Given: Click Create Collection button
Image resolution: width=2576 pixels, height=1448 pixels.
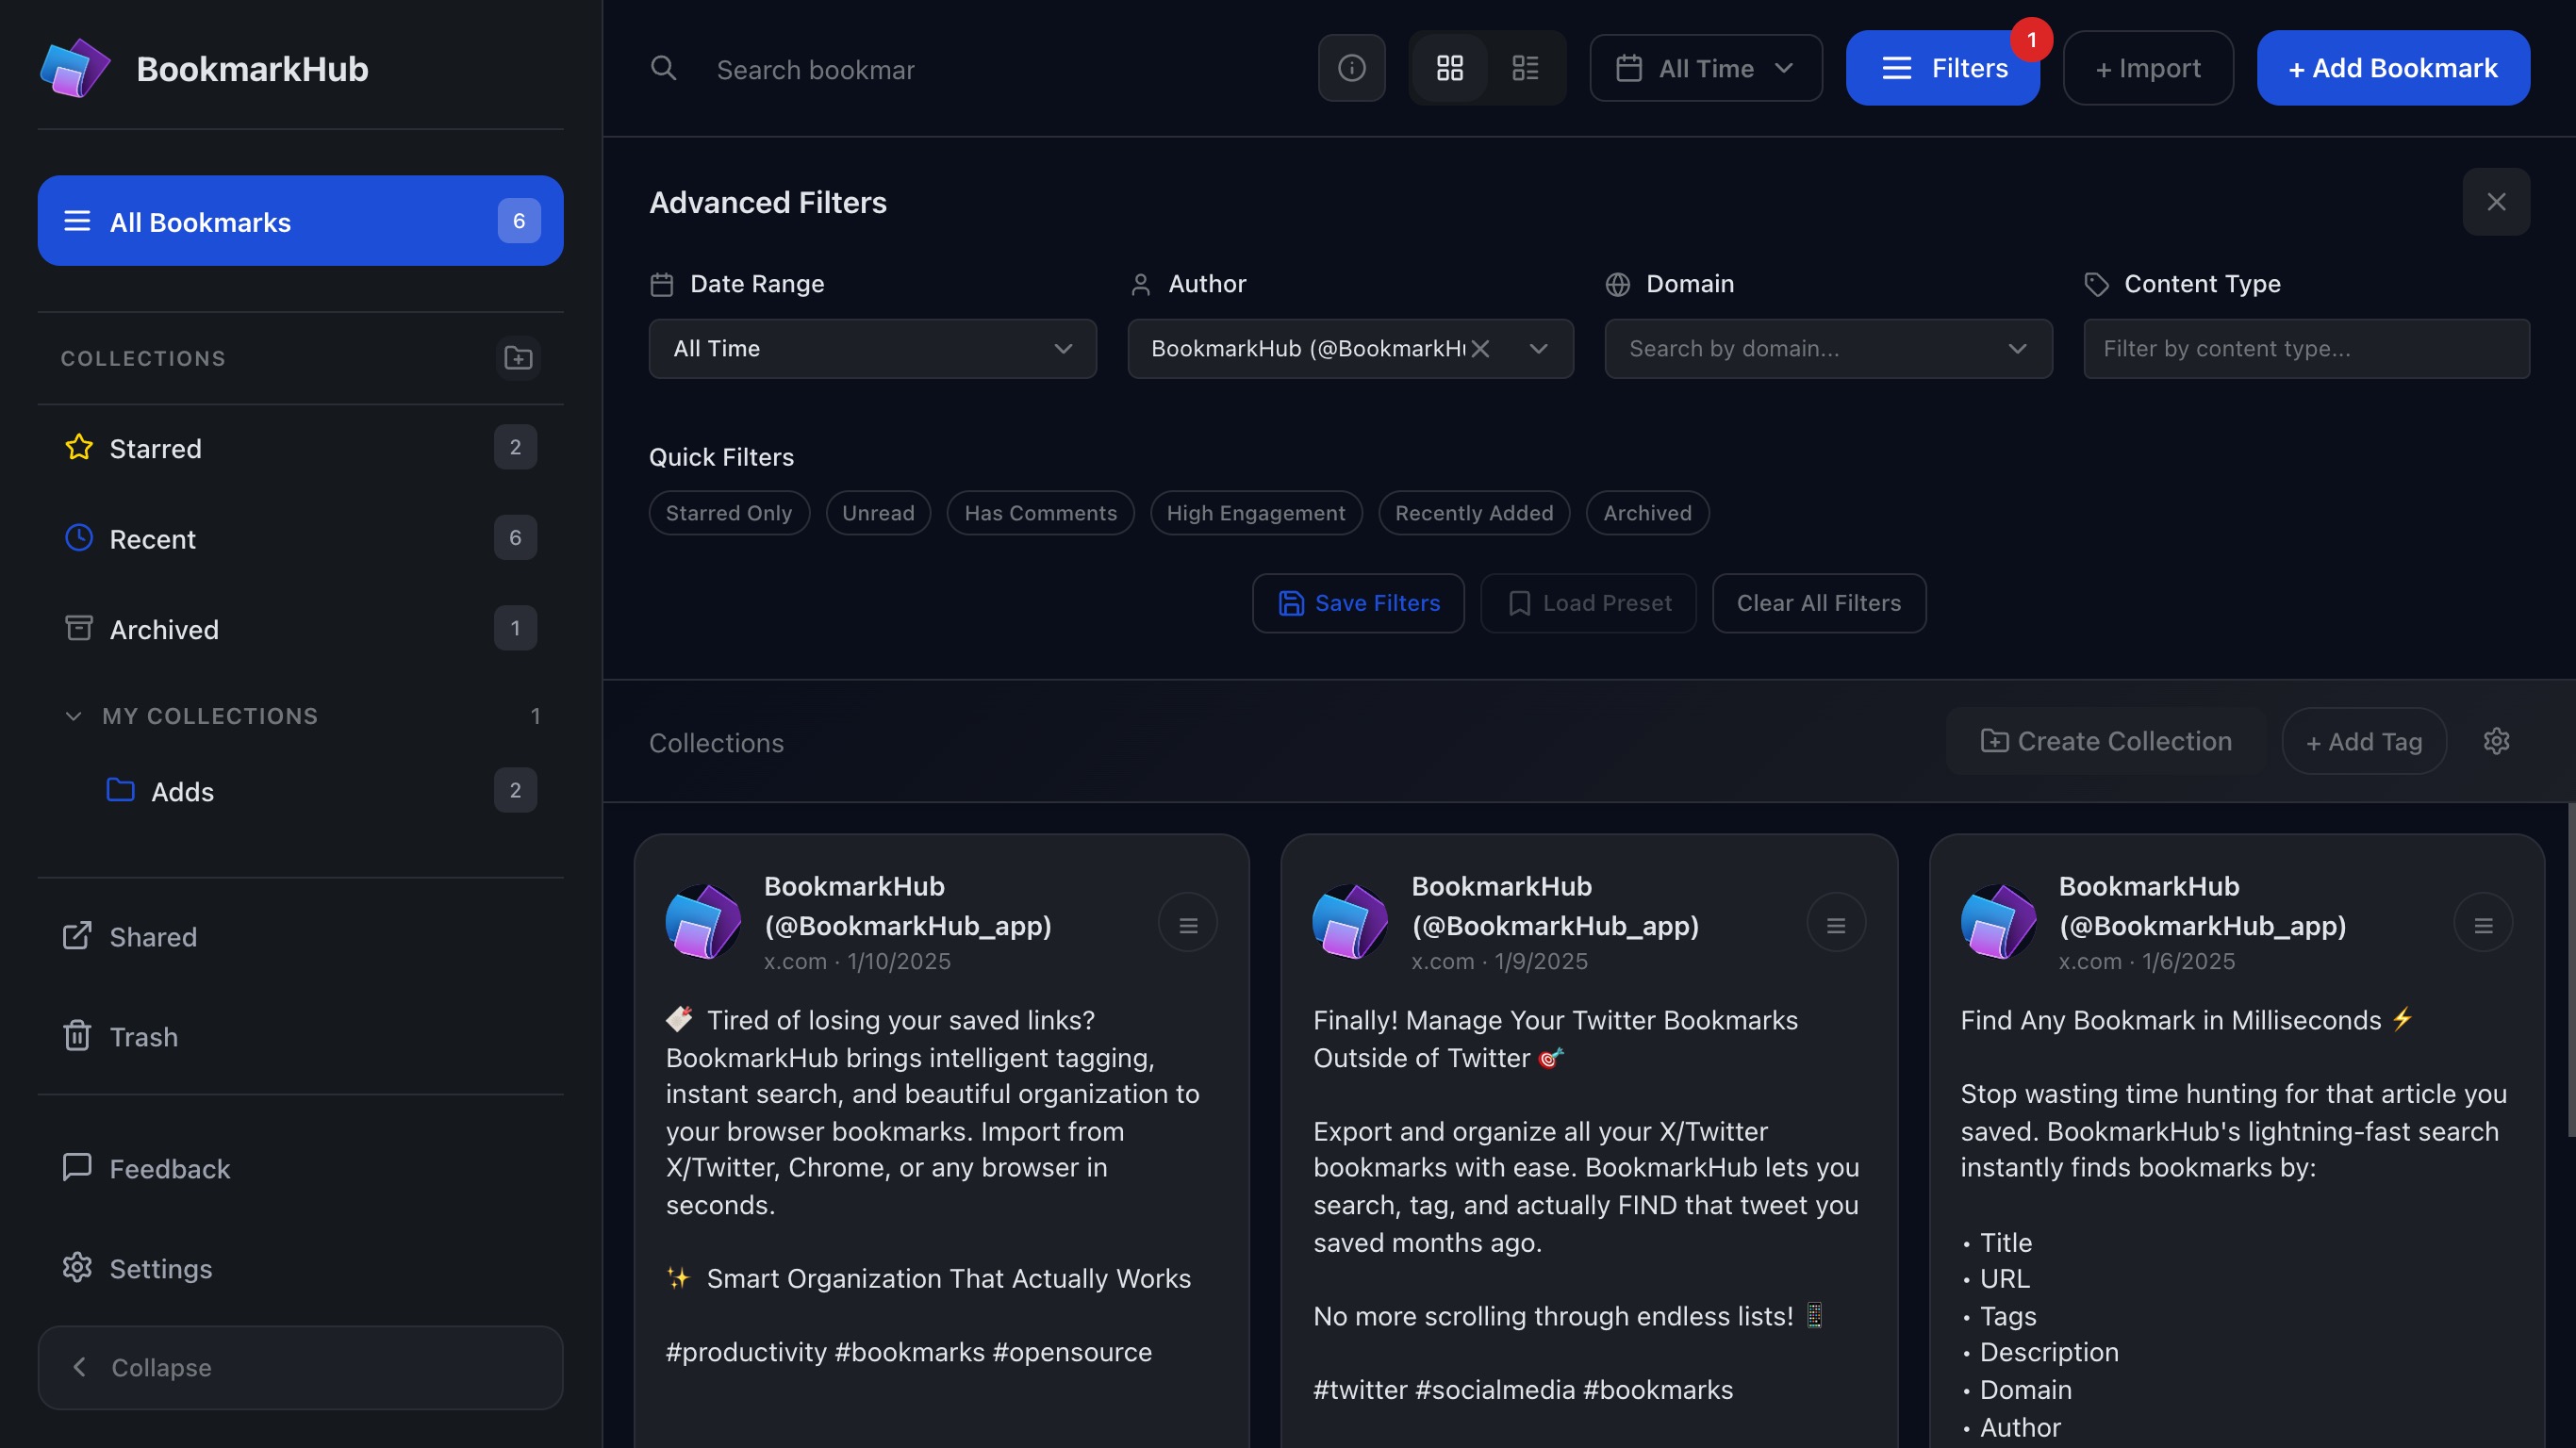Looking at the screenshot, I should click(x=2106, y=741).
